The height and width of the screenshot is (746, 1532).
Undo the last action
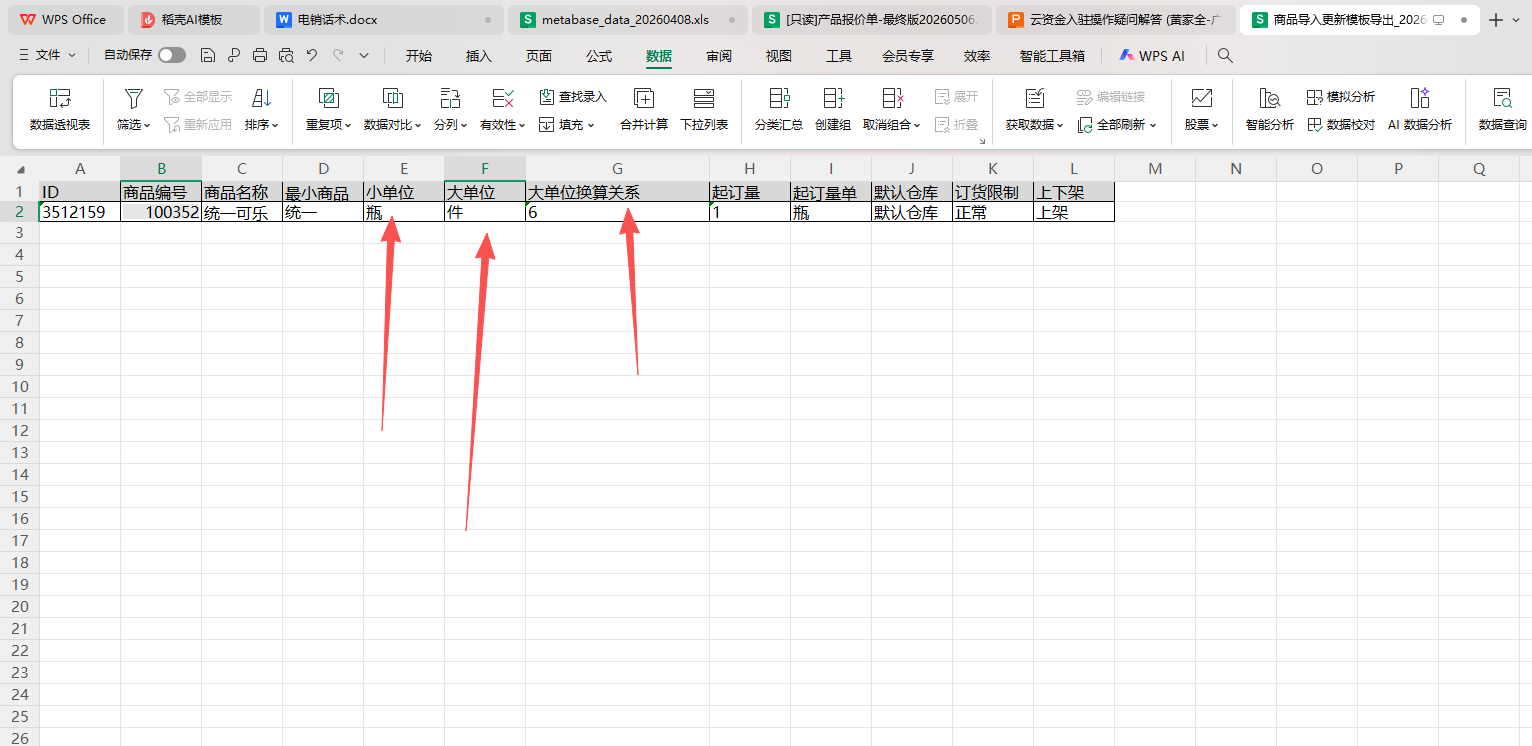(x=312, y=56)
